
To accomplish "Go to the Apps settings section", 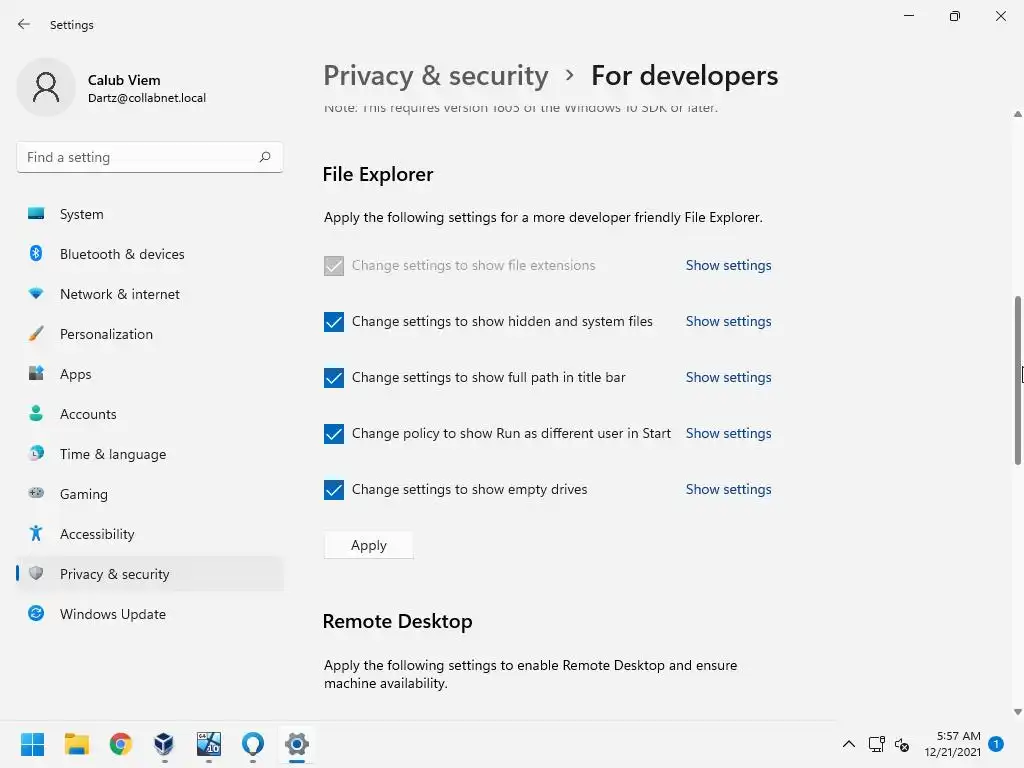I will click(x=75, y=374).
